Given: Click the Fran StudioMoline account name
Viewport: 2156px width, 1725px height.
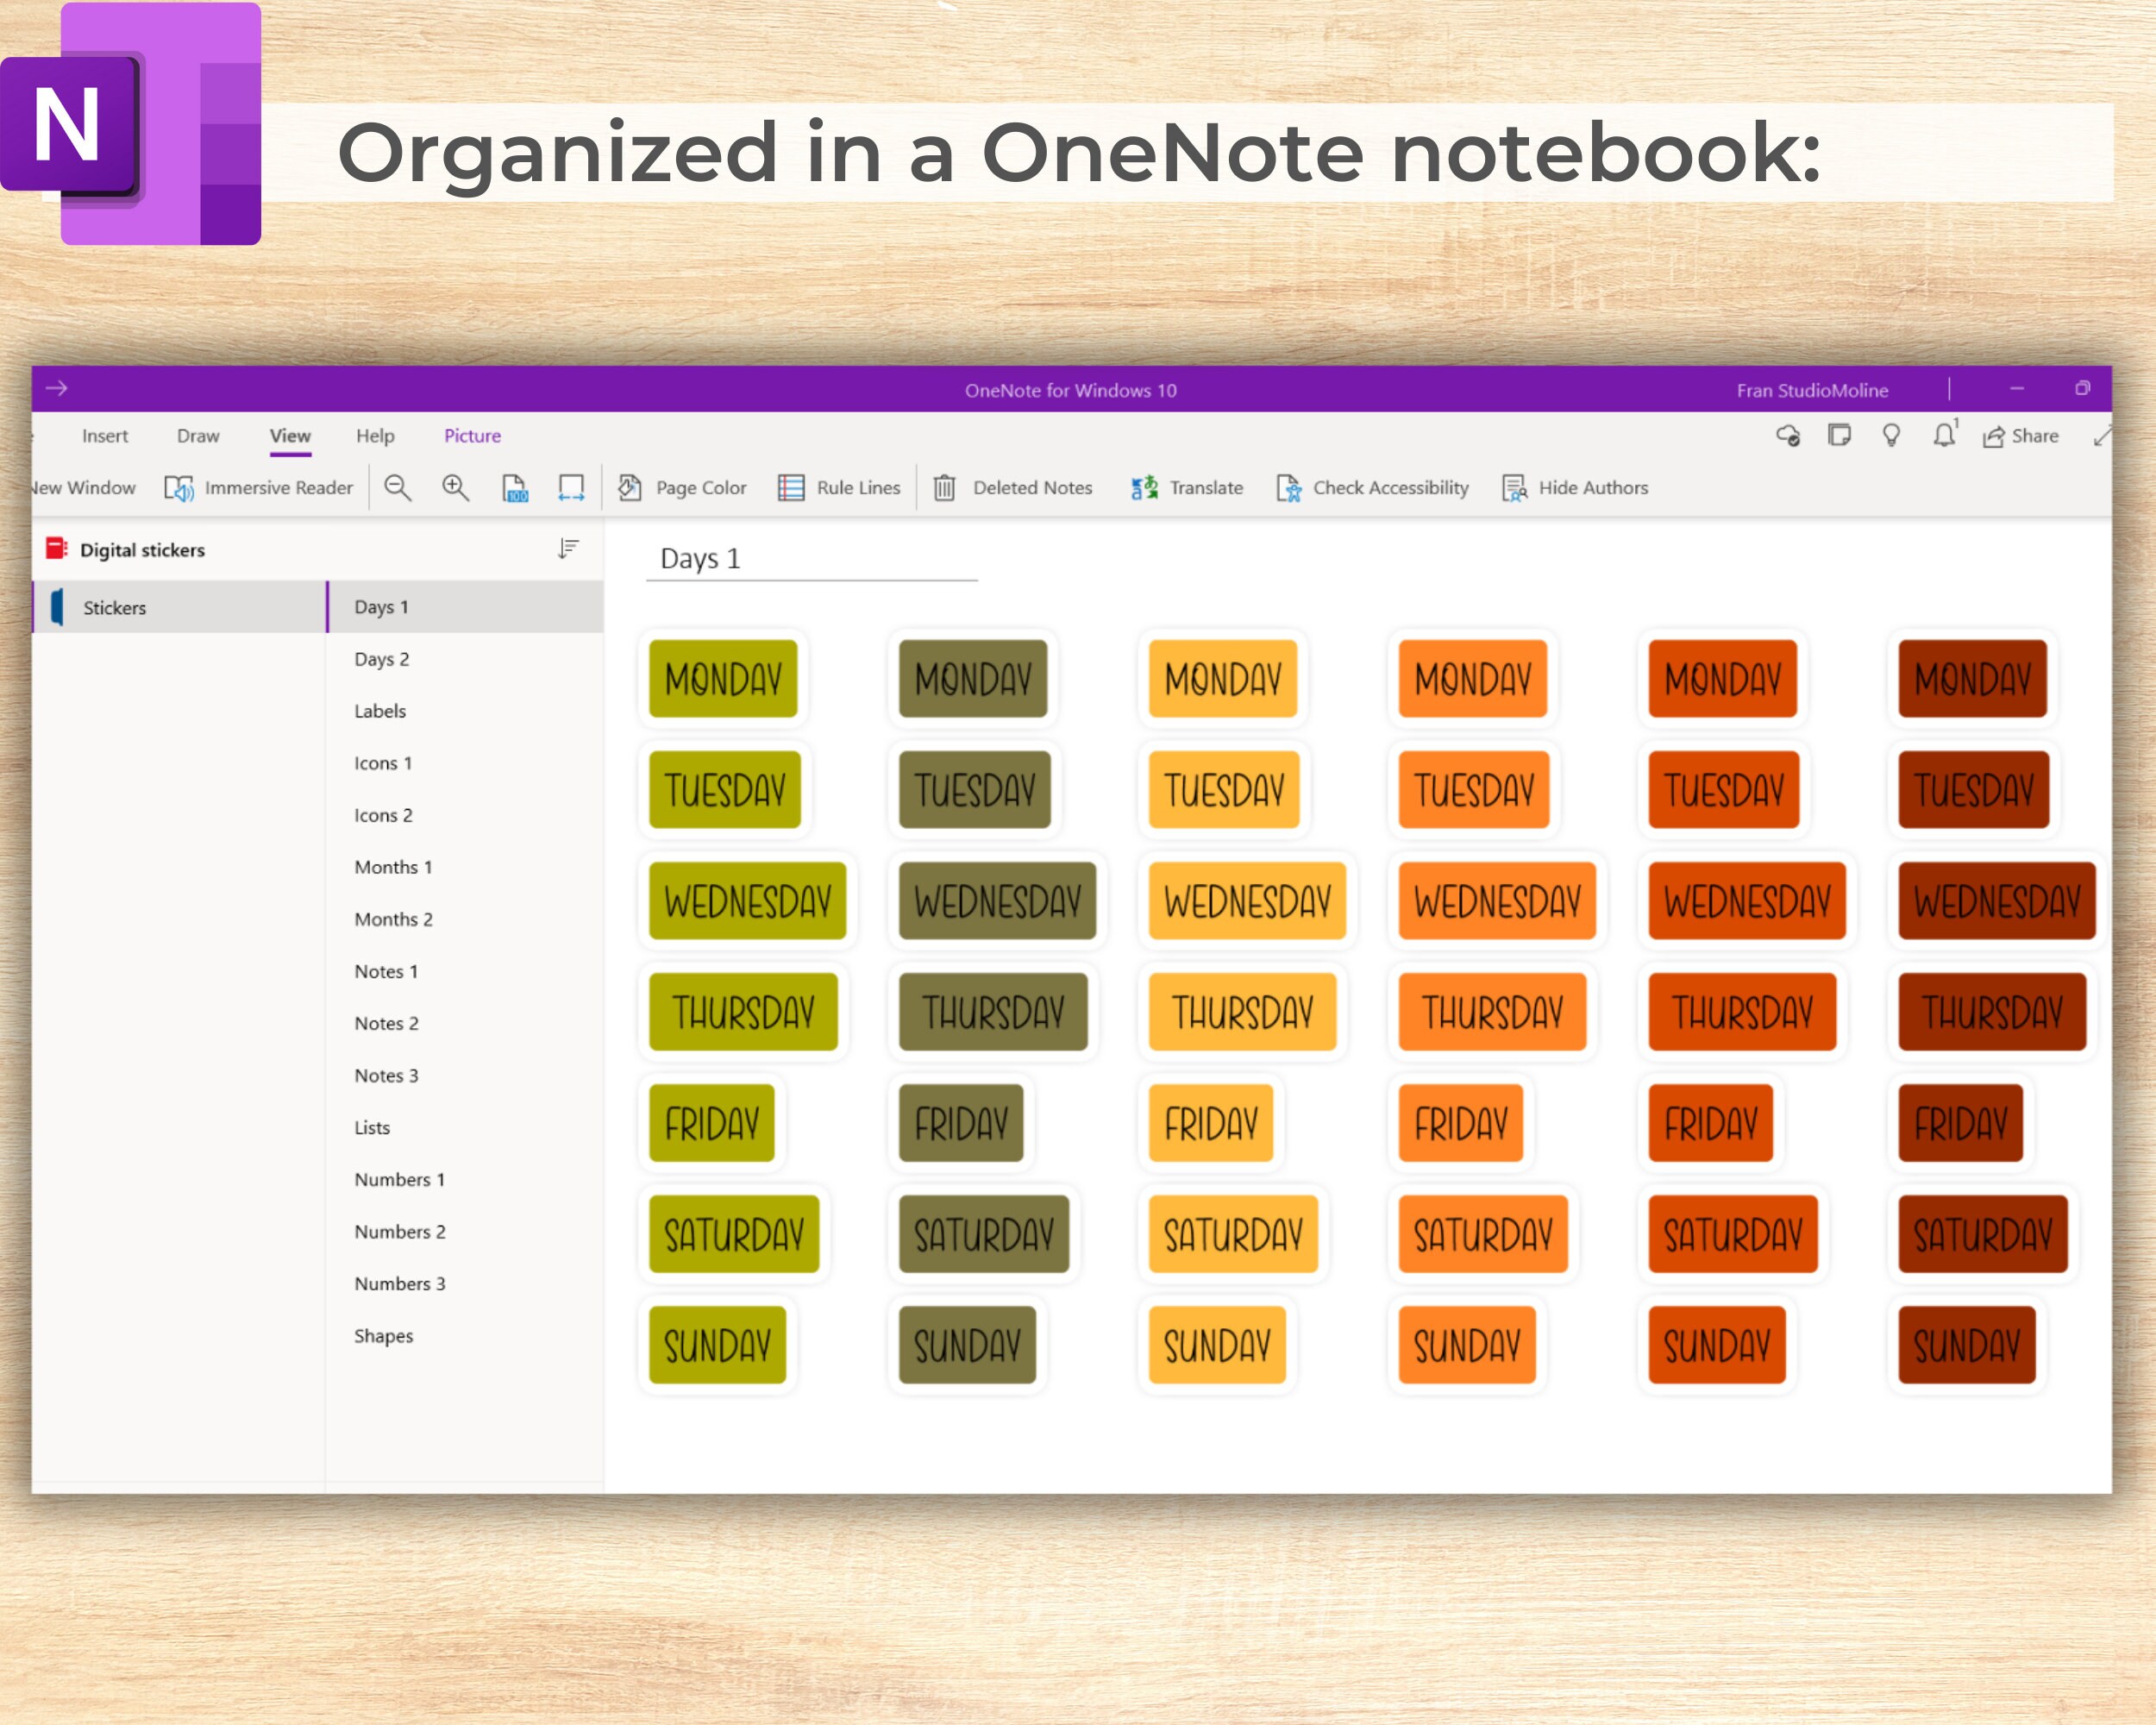Looking at the screenshot, I should click(1812, 390).
